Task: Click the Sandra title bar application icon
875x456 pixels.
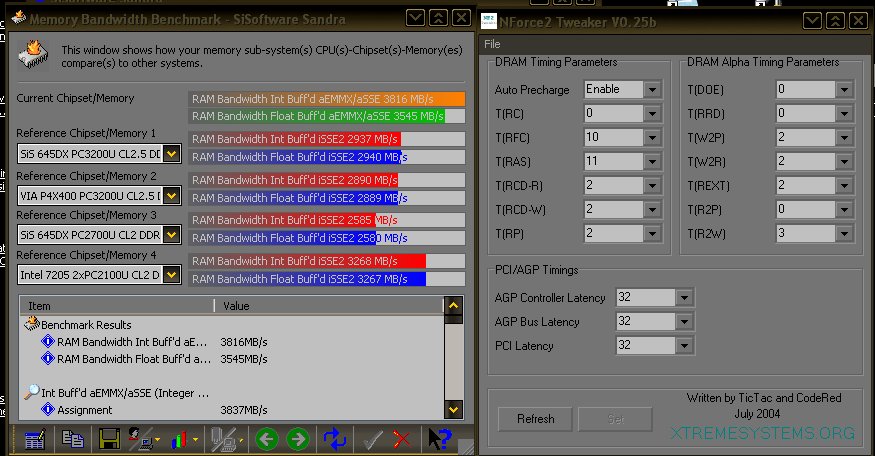Action: click(x=18, y=17)
